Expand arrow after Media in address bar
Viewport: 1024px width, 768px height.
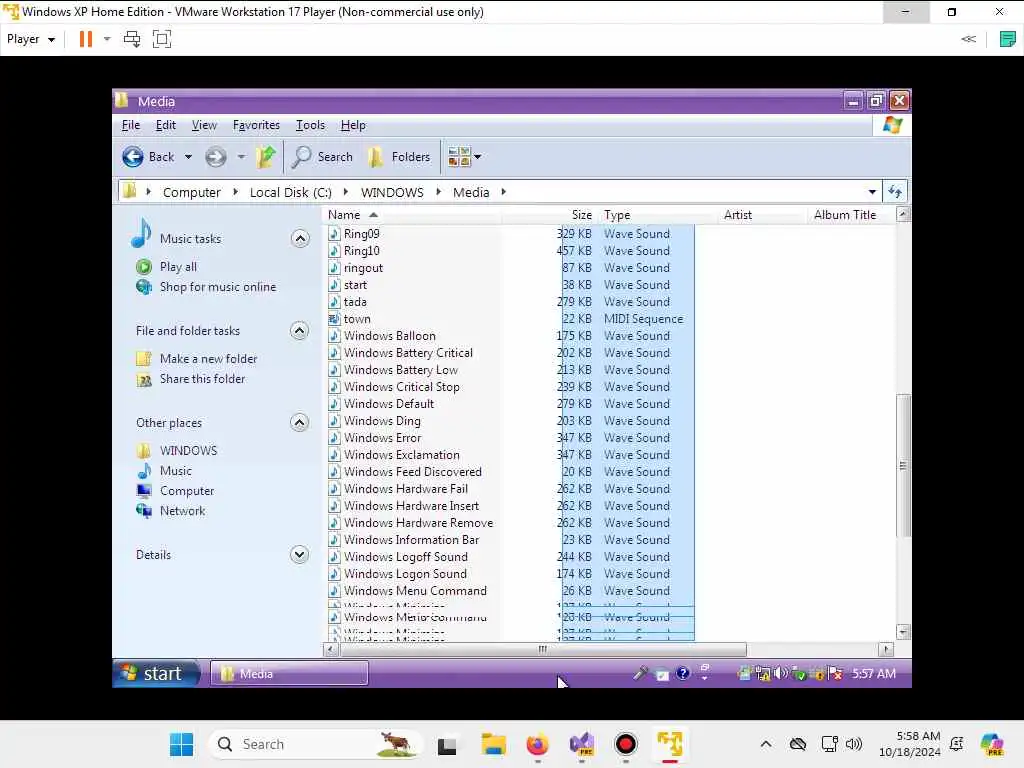[x=504, y=192]
